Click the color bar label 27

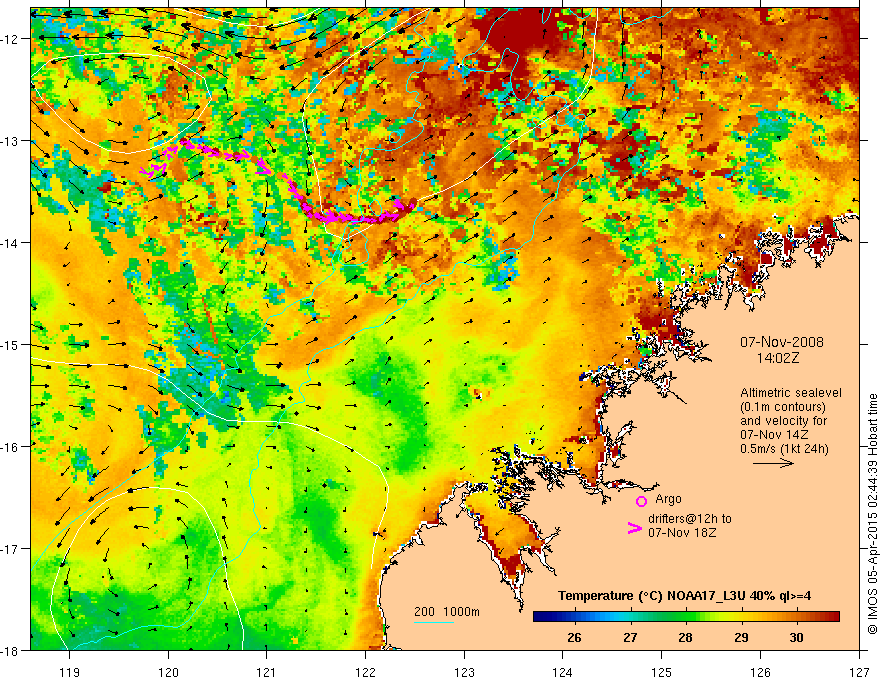(x=630, y=637)
